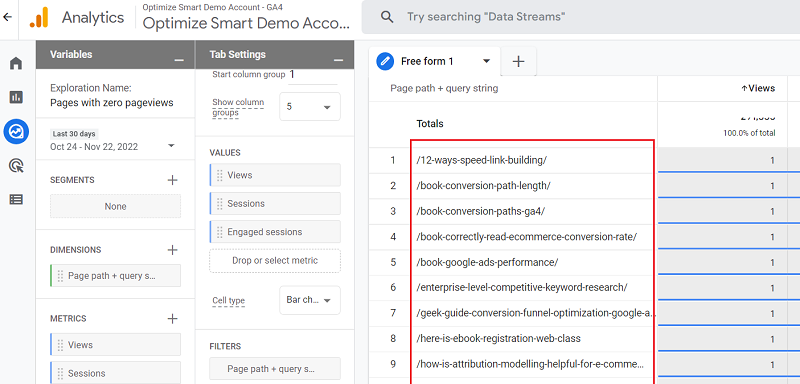Click row /enterprise-level-competitive-keyword-research/
Viewport: 800px width, 384px height.
(x=522, y=288)
